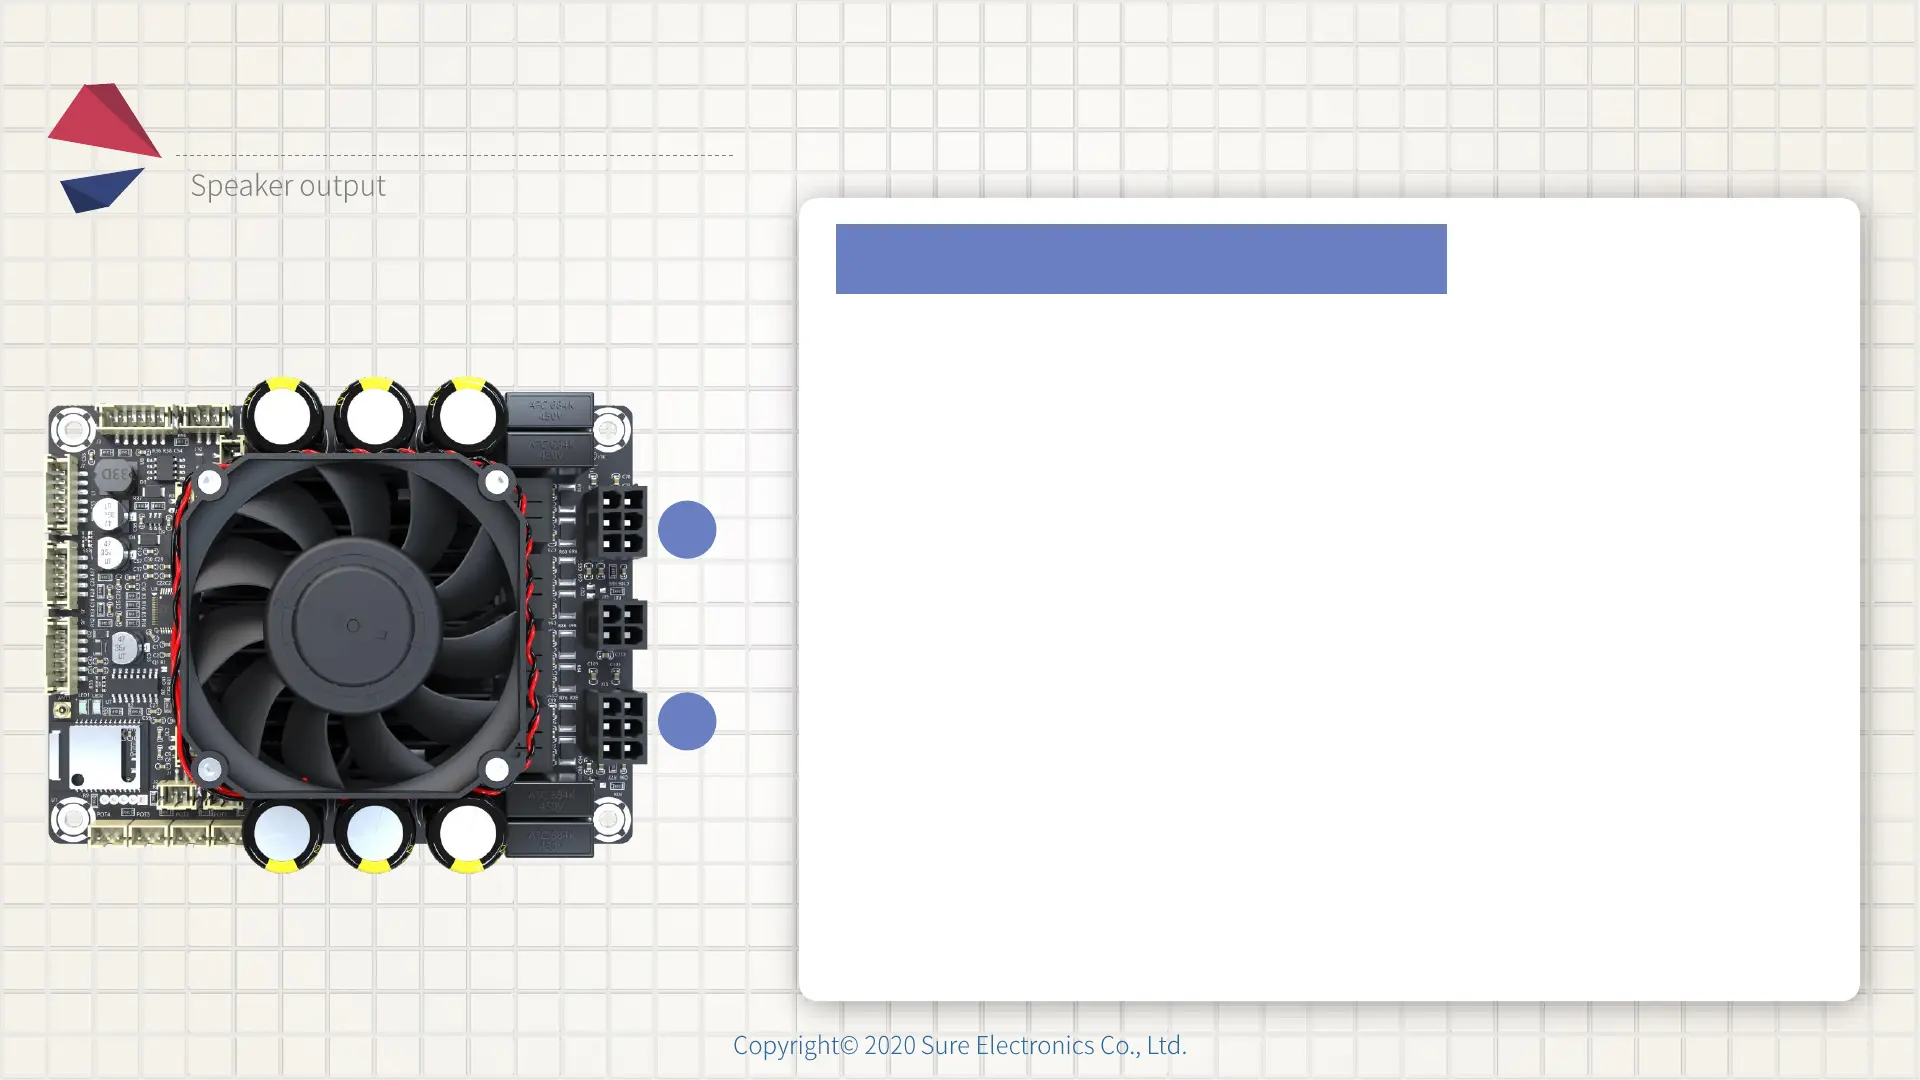Click the upper blue circle marker
Viewport: 1920px width, 1080px height.
(x=687, y=529)
